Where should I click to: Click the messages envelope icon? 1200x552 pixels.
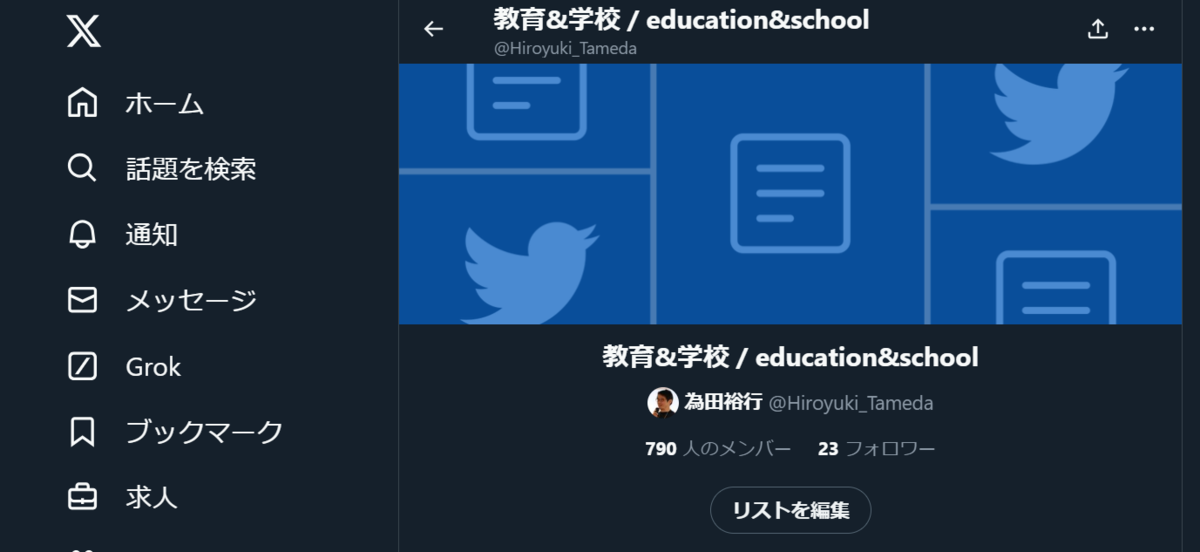(x=82, y=300)
